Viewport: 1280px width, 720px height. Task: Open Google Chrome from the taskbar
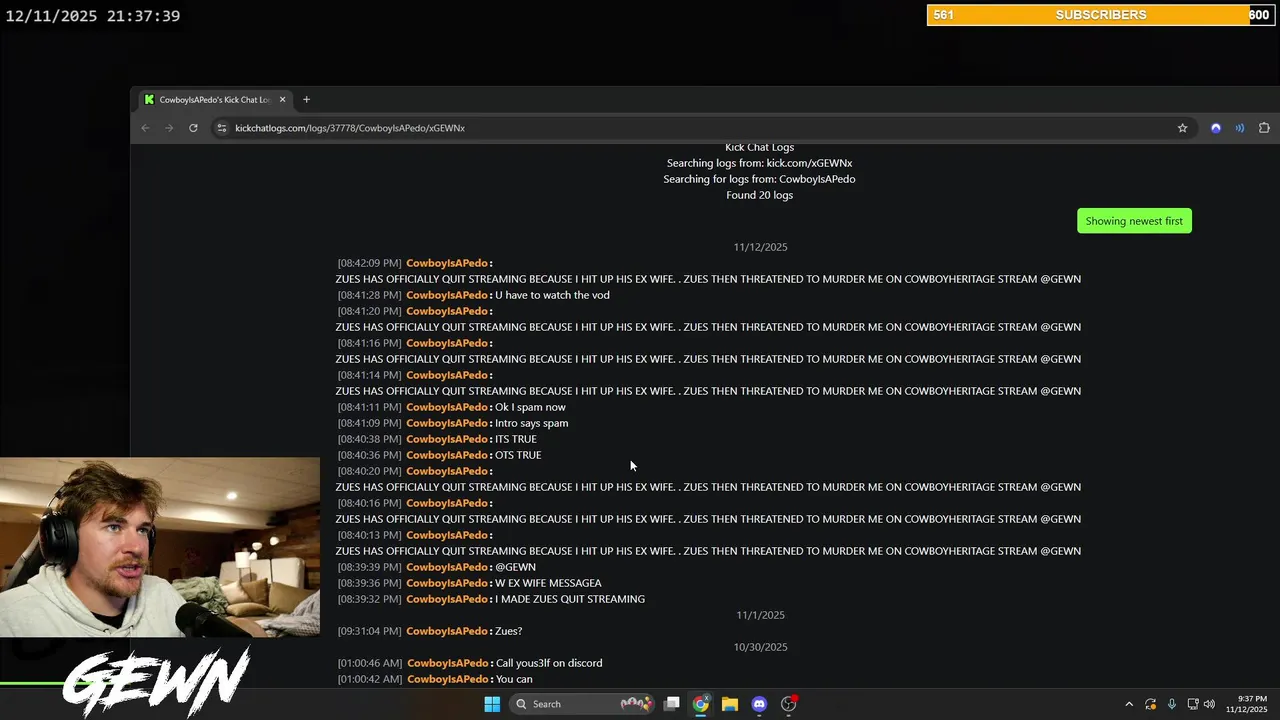(x=701, y=704)
